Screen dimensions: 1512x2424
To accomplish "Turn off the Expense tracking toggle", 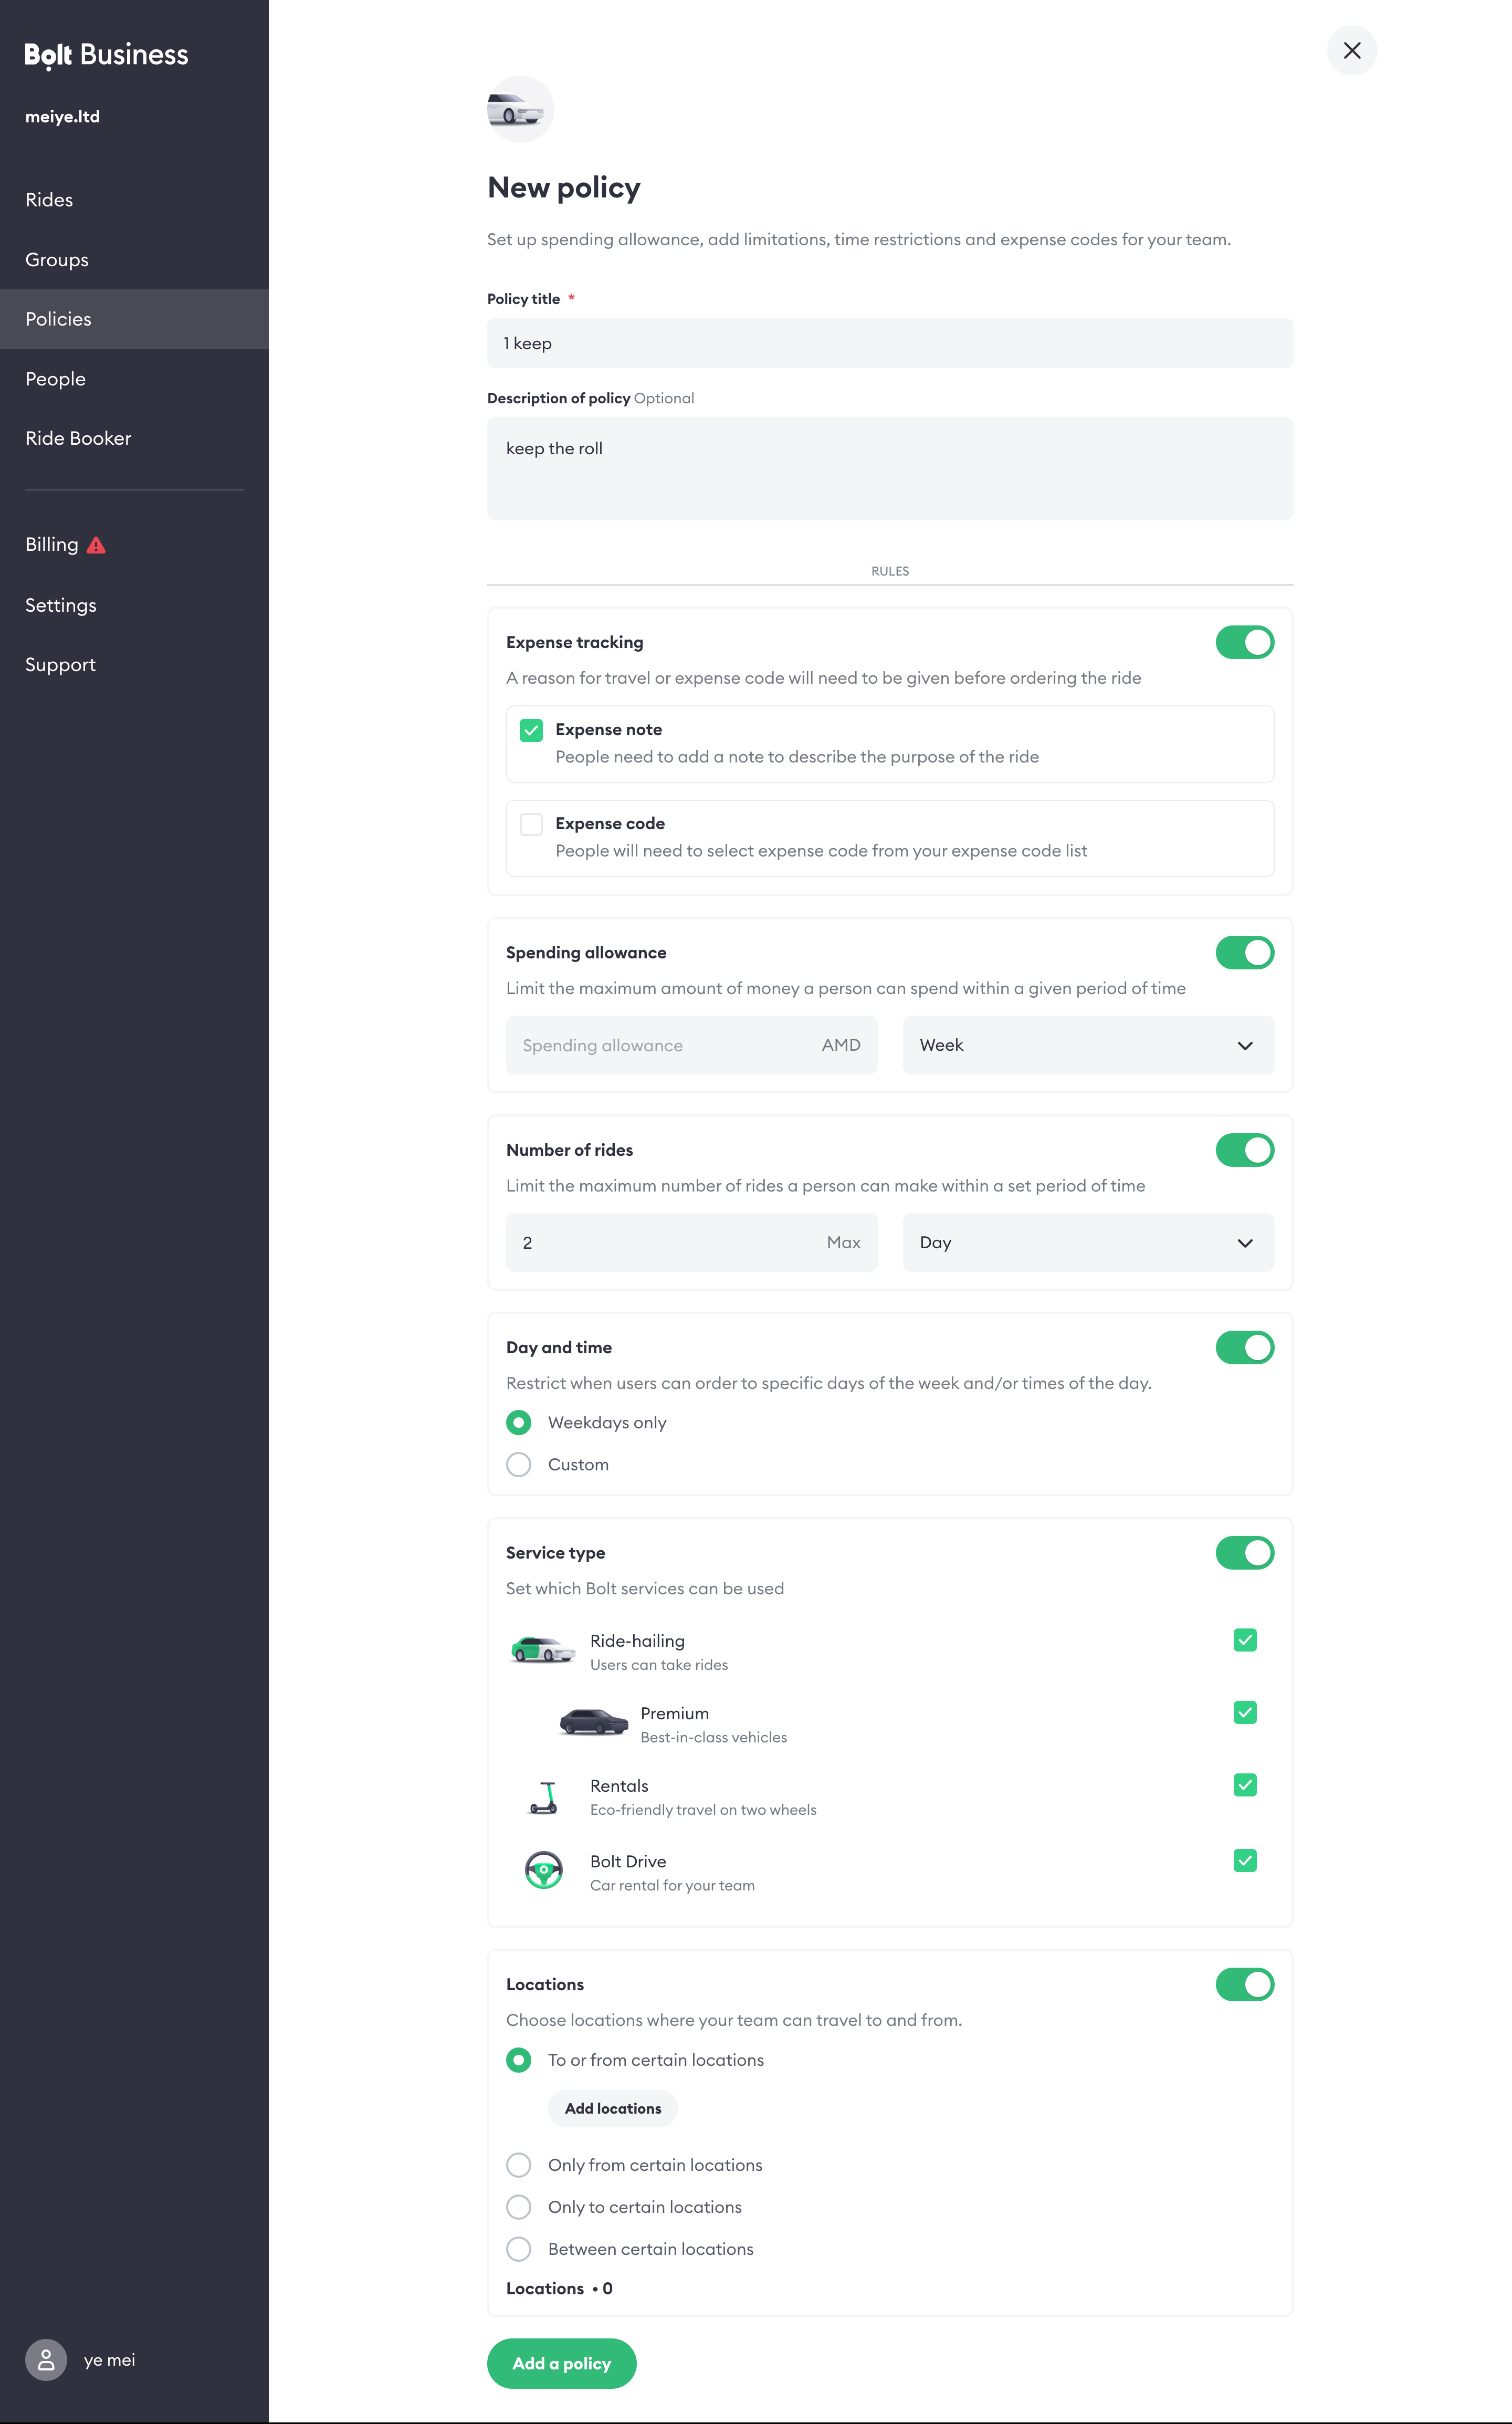I will click(x=1244, y=642).
